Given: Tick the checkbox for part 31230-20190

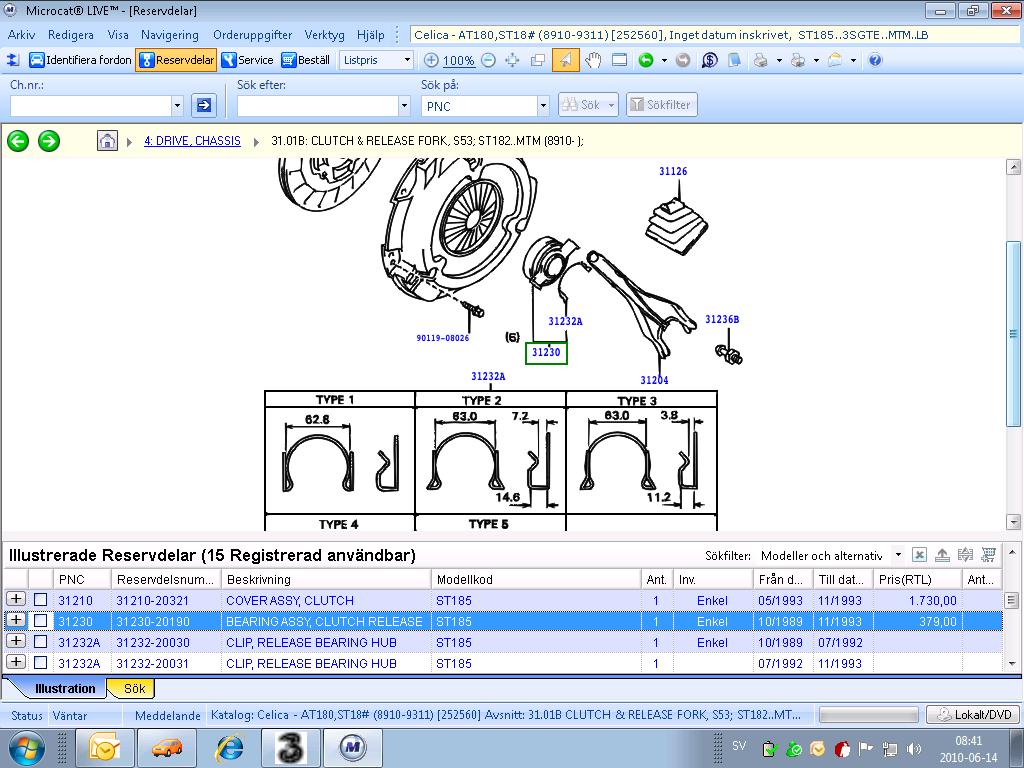Looking at the screenshot, I should [40, 620].
